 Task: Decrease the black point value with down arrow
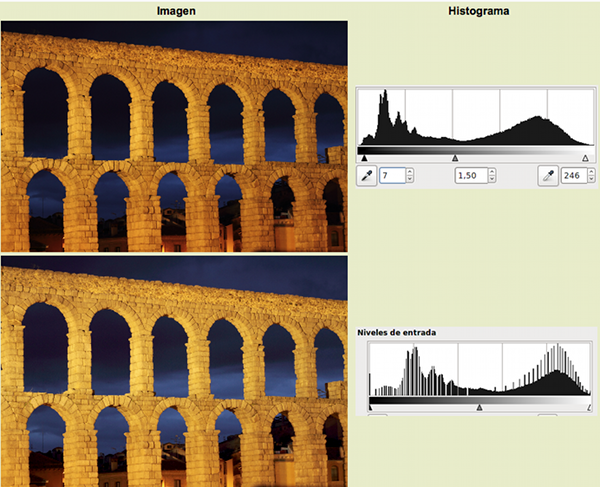pyautogui.click(x=410, y=179)
